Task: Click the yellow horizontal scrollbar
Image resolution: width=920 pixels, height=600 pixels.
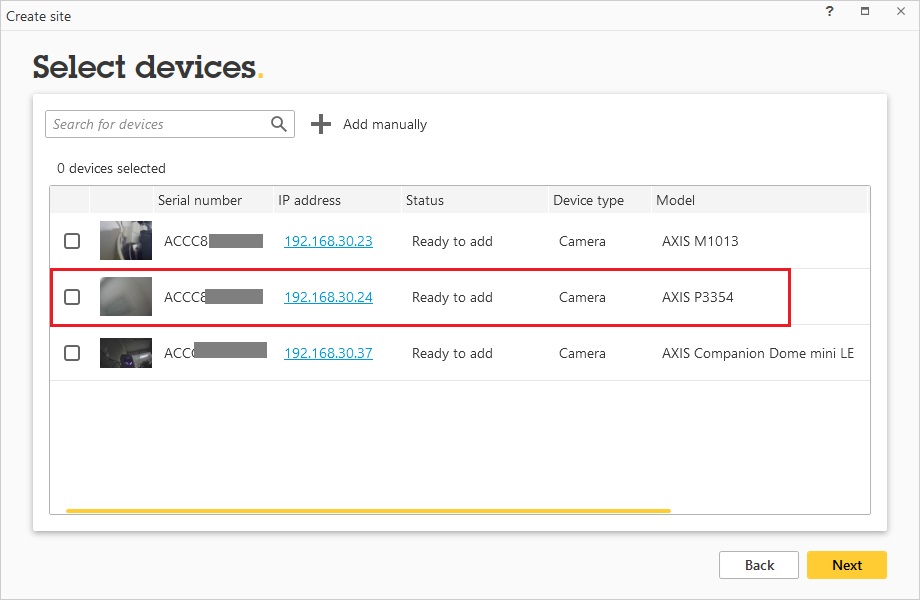Action: [x=368, y=510]
